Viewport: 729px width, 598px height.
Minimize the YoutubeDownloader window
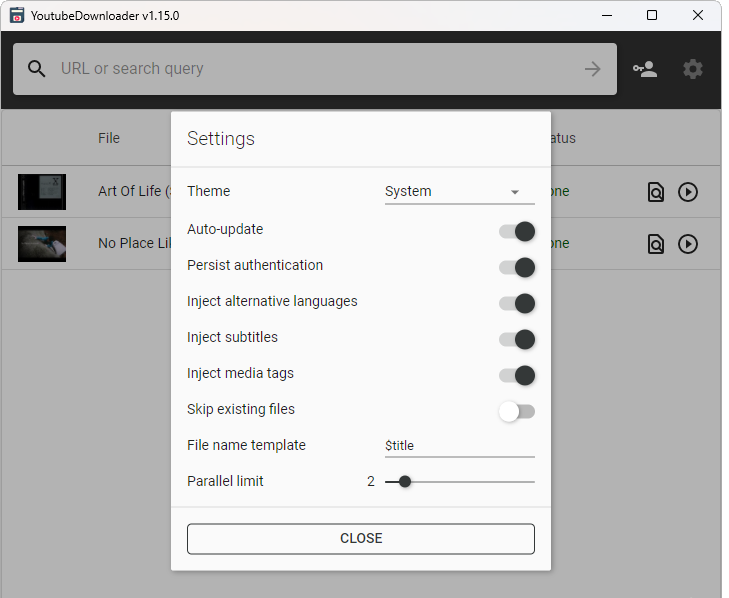click(x=607, y=15)
